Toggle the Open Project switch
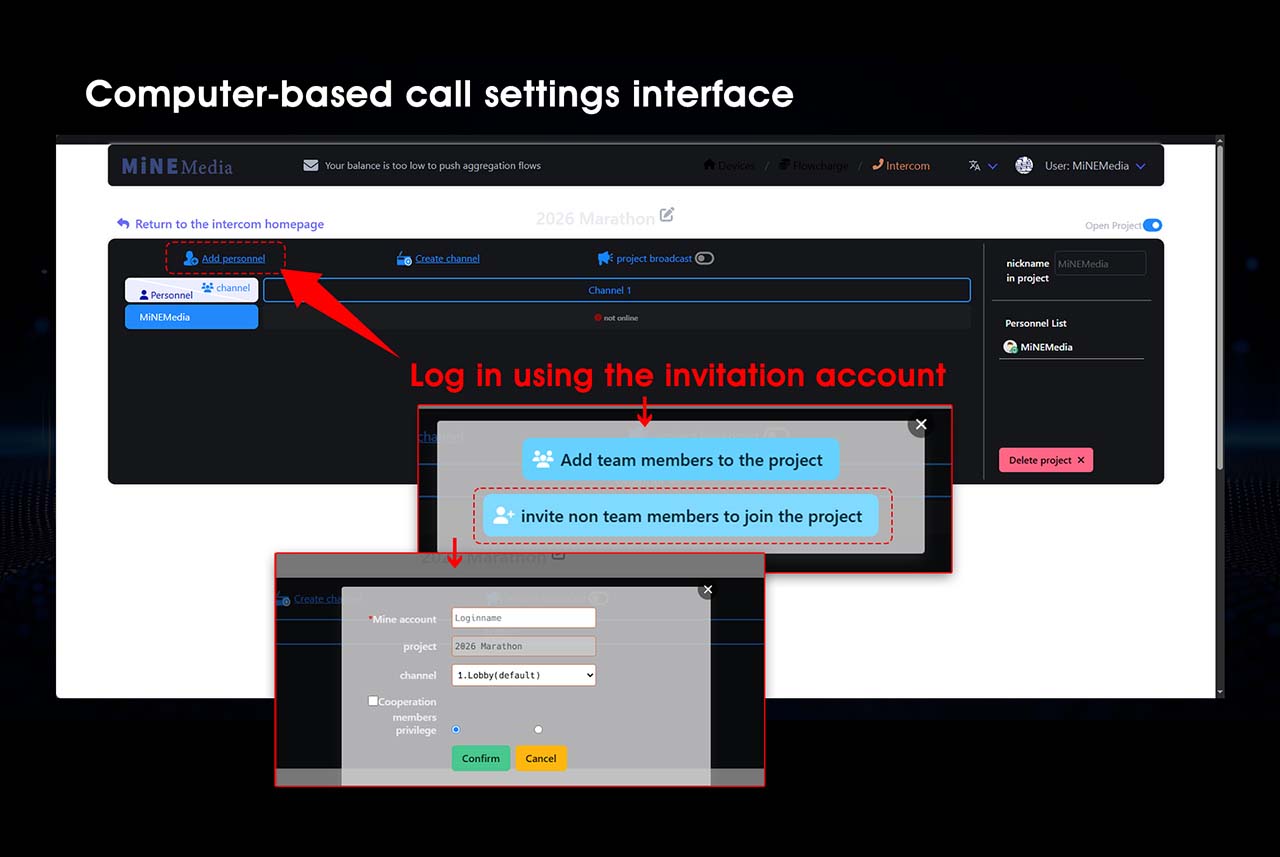The height and width of the screenshot is (857, 1280). (1152, 225)
